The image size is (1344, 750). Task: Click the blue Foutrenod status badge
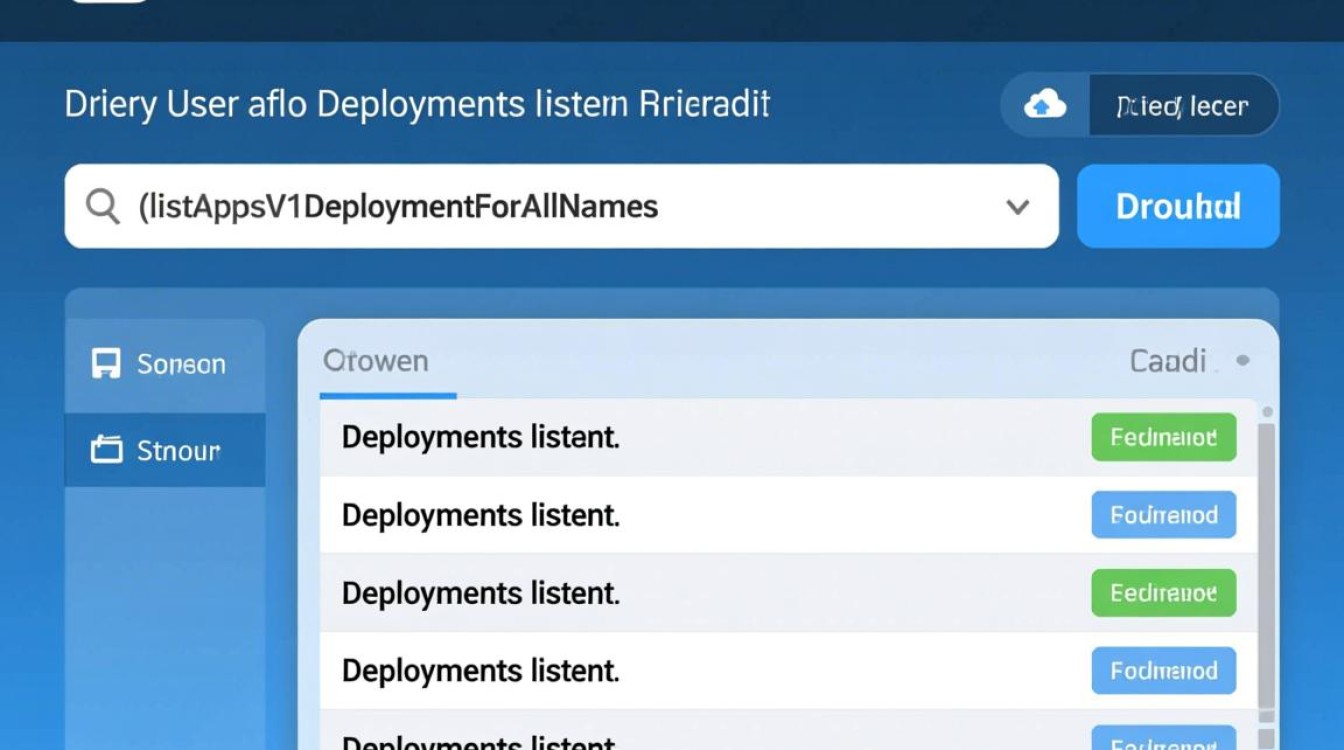coord(1163,515)
